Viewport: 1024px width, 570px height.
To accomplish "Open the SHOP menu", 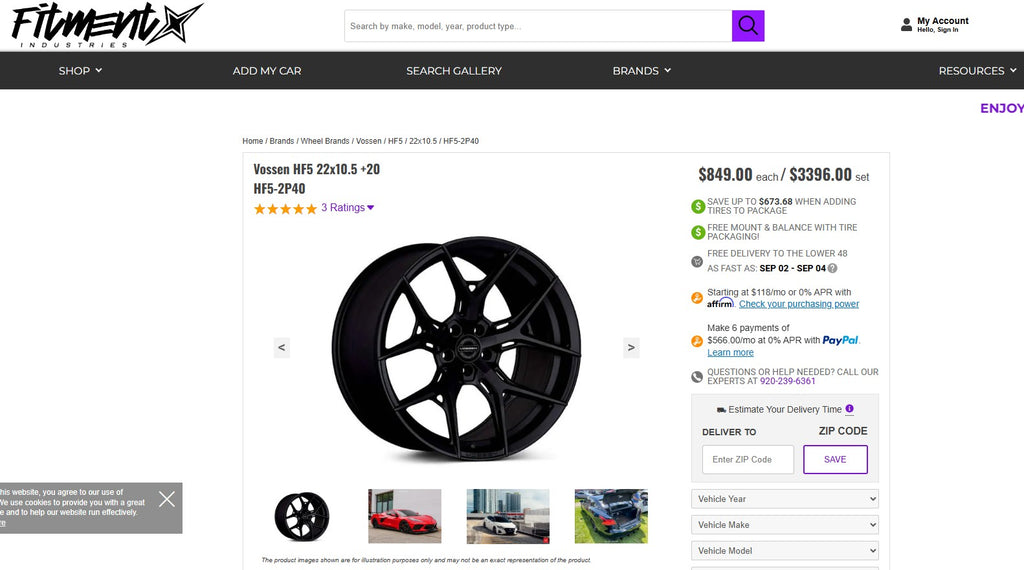I will (80, 71).
